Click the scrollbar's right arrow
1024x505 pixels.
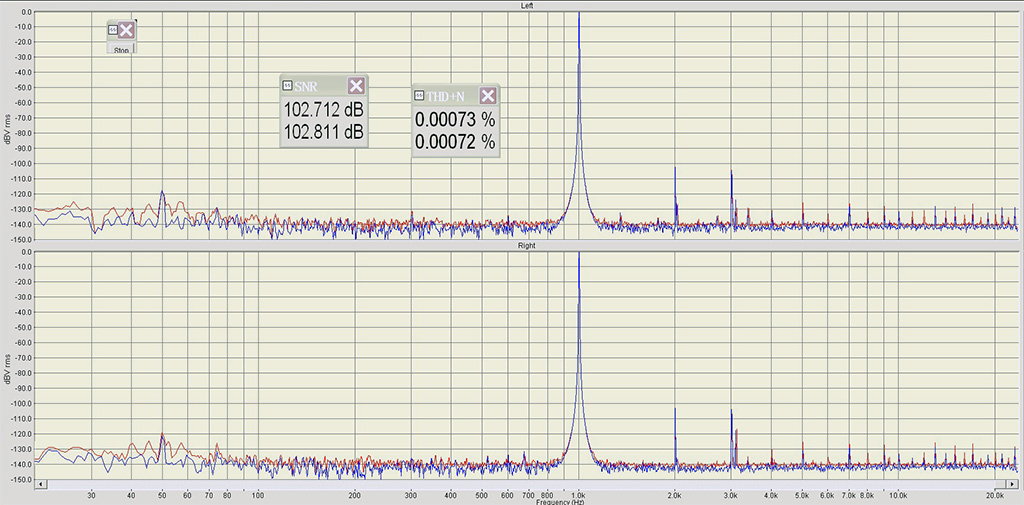(x=1013, y=484)
